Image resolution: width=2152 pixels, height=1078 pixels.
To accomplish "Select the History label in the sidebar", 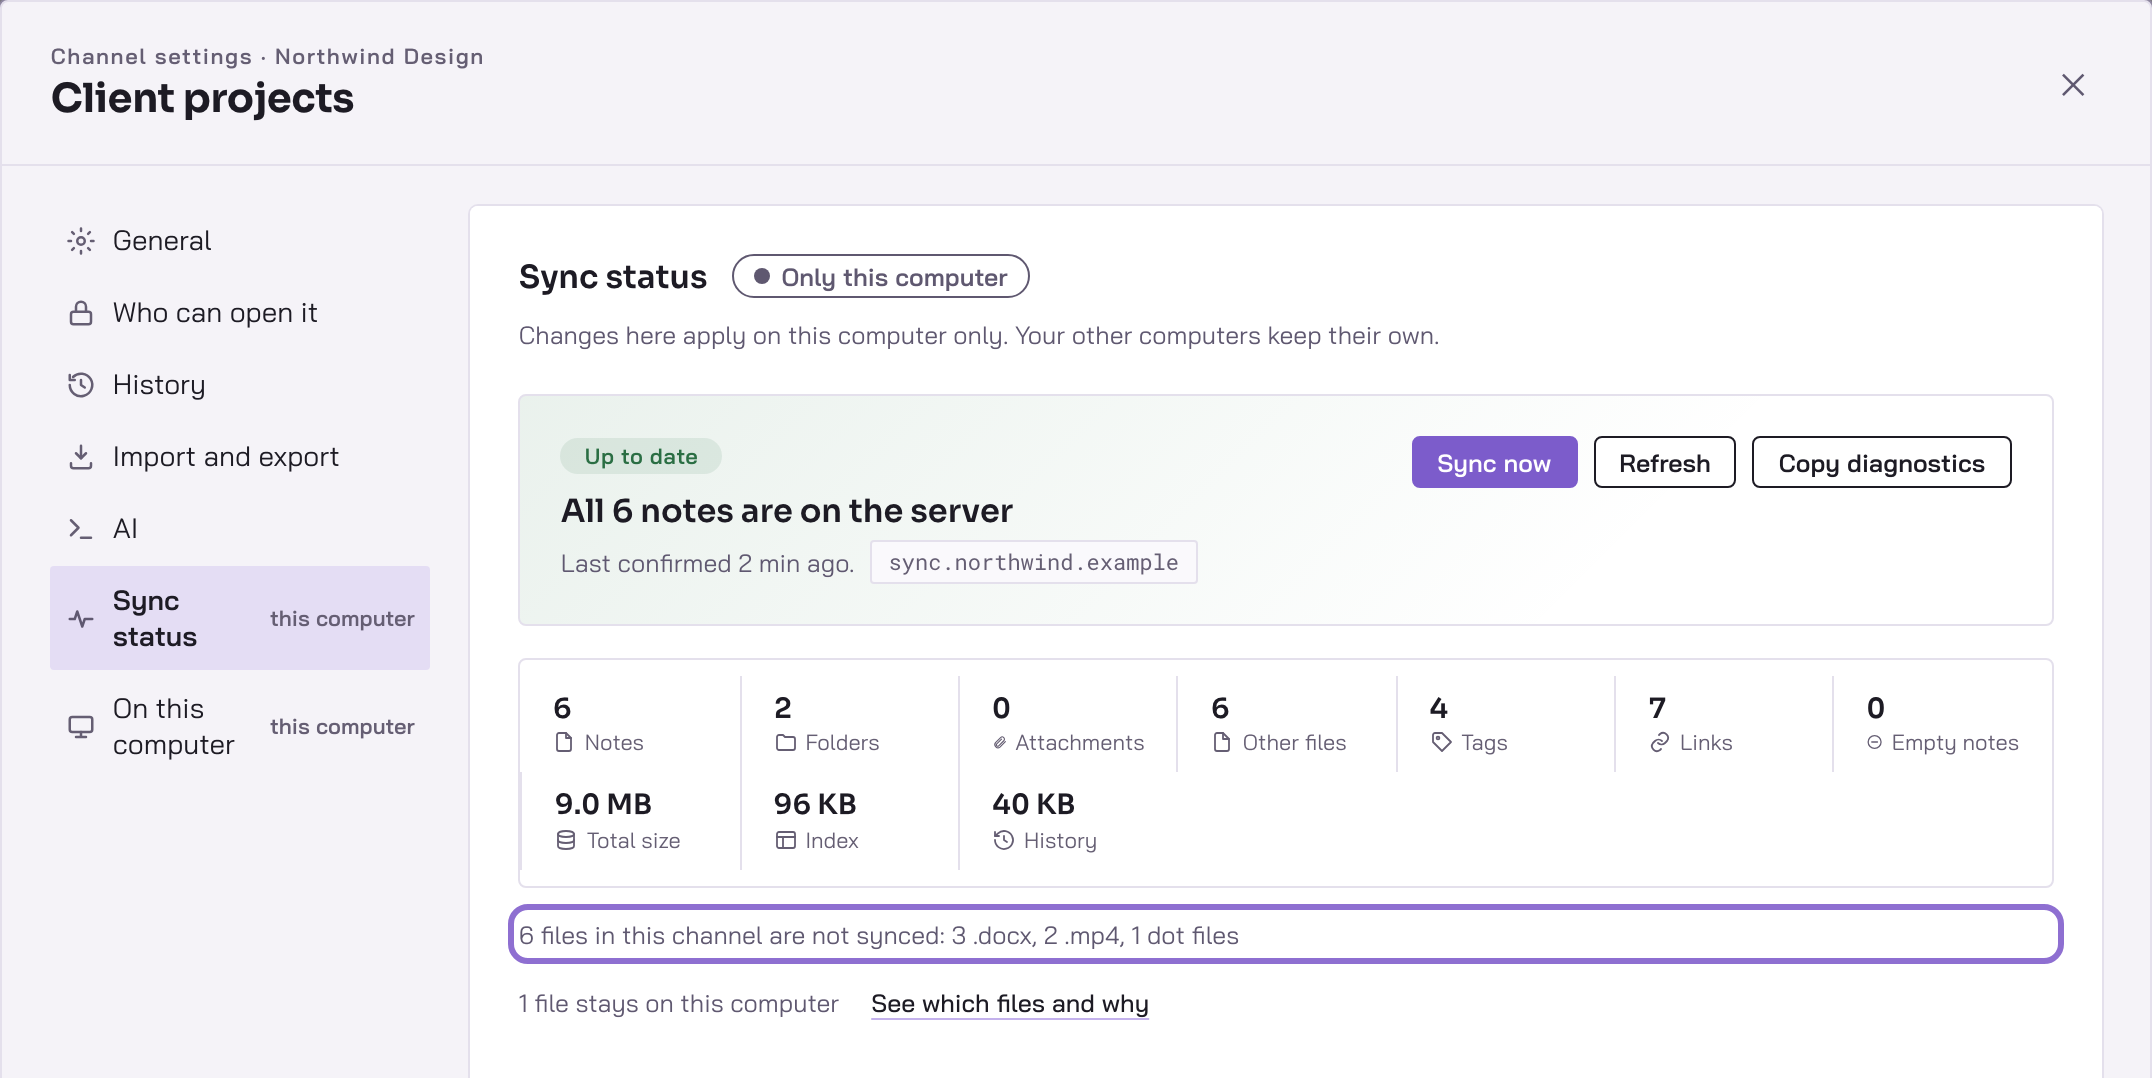I will [x=159, y=385].
